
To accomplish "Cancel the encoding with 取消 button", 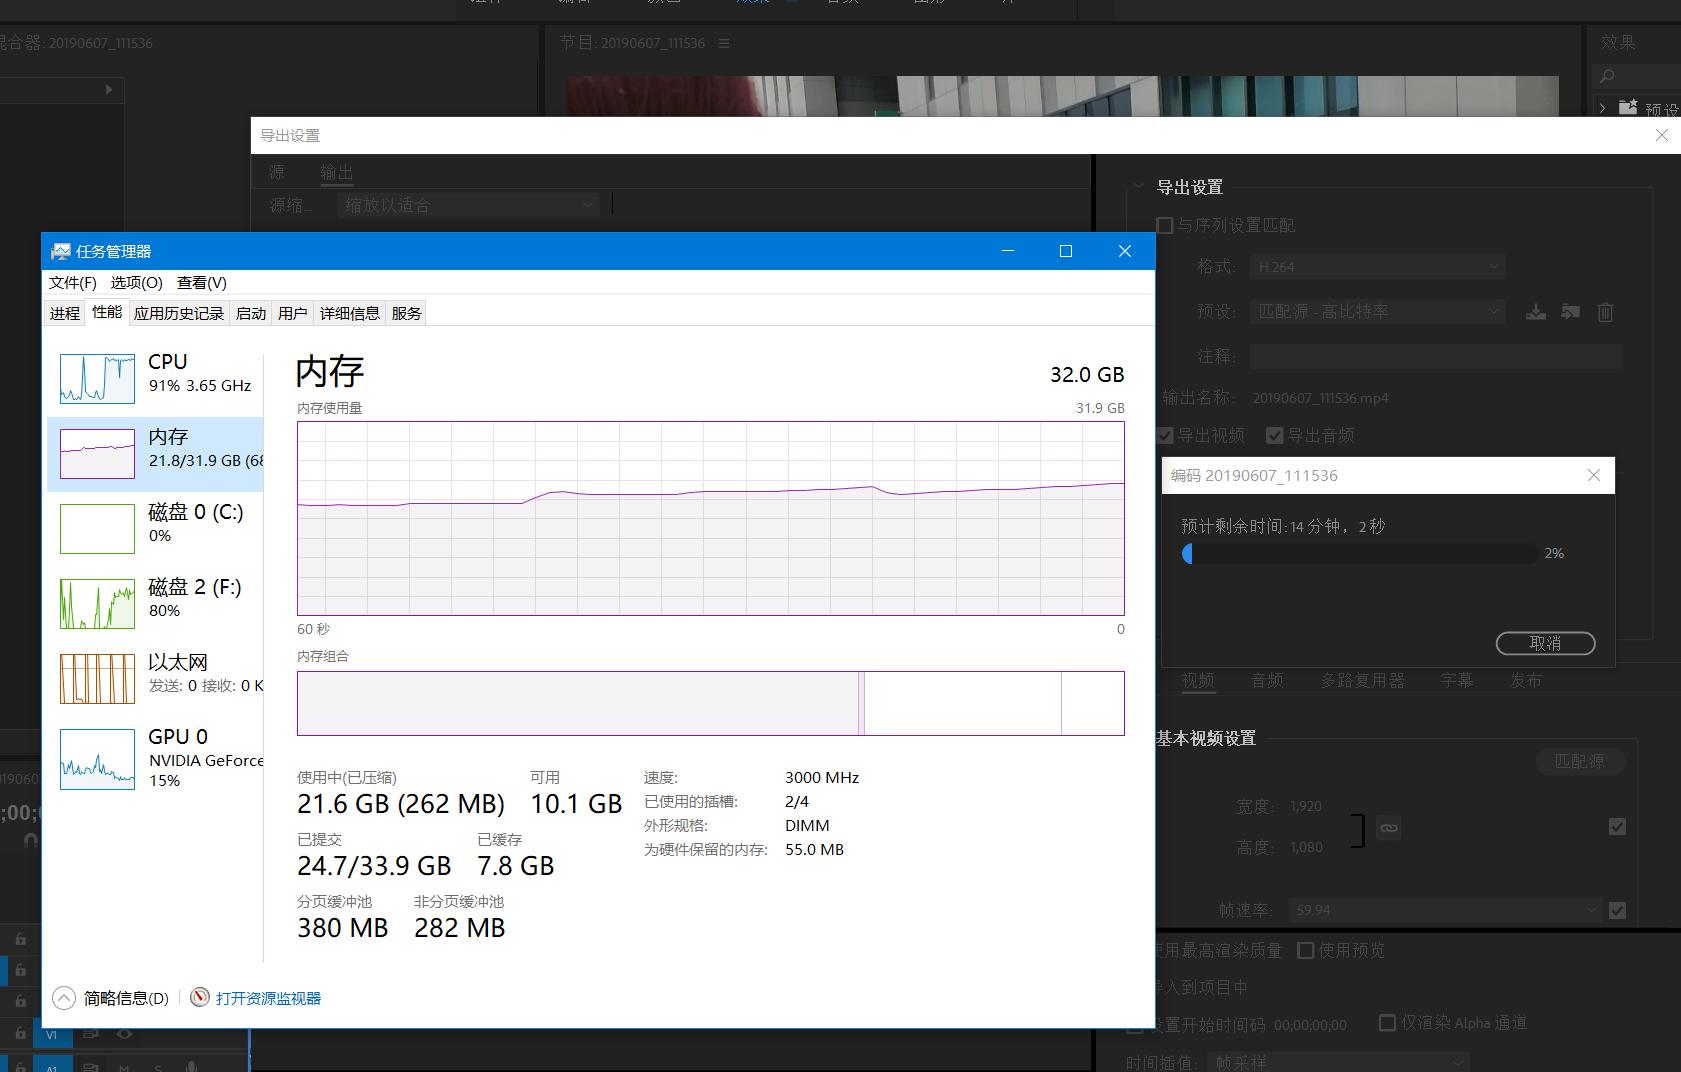I will [x=1545, y=643].
